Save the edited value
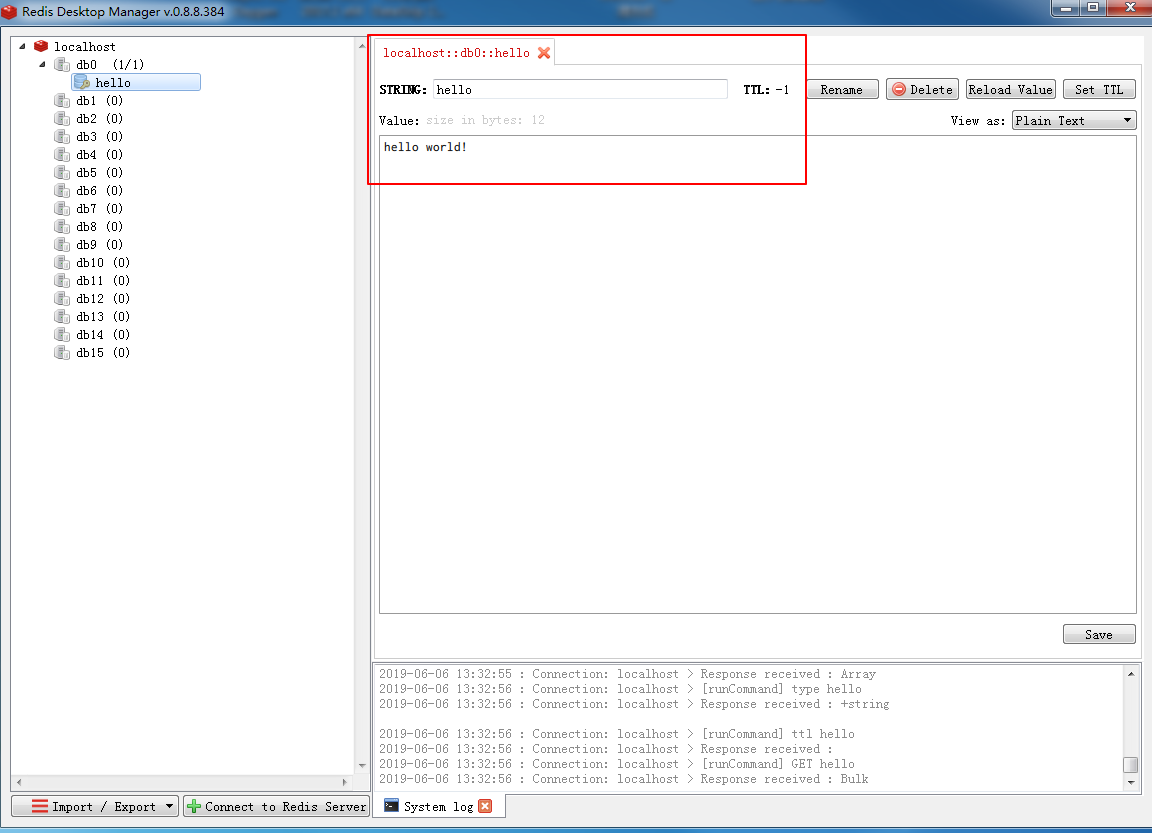Viewport: 1152px width, 833px height. (x=1099, y=634)
